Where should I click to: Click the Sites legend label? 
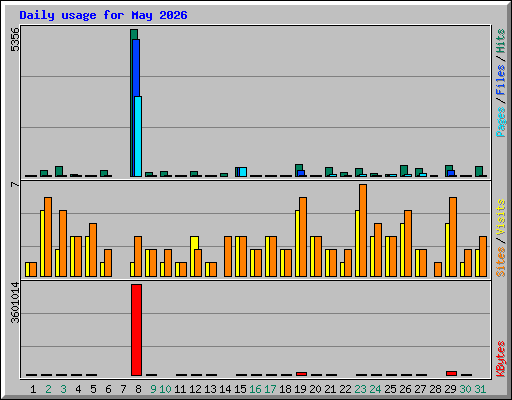[500, 262]
